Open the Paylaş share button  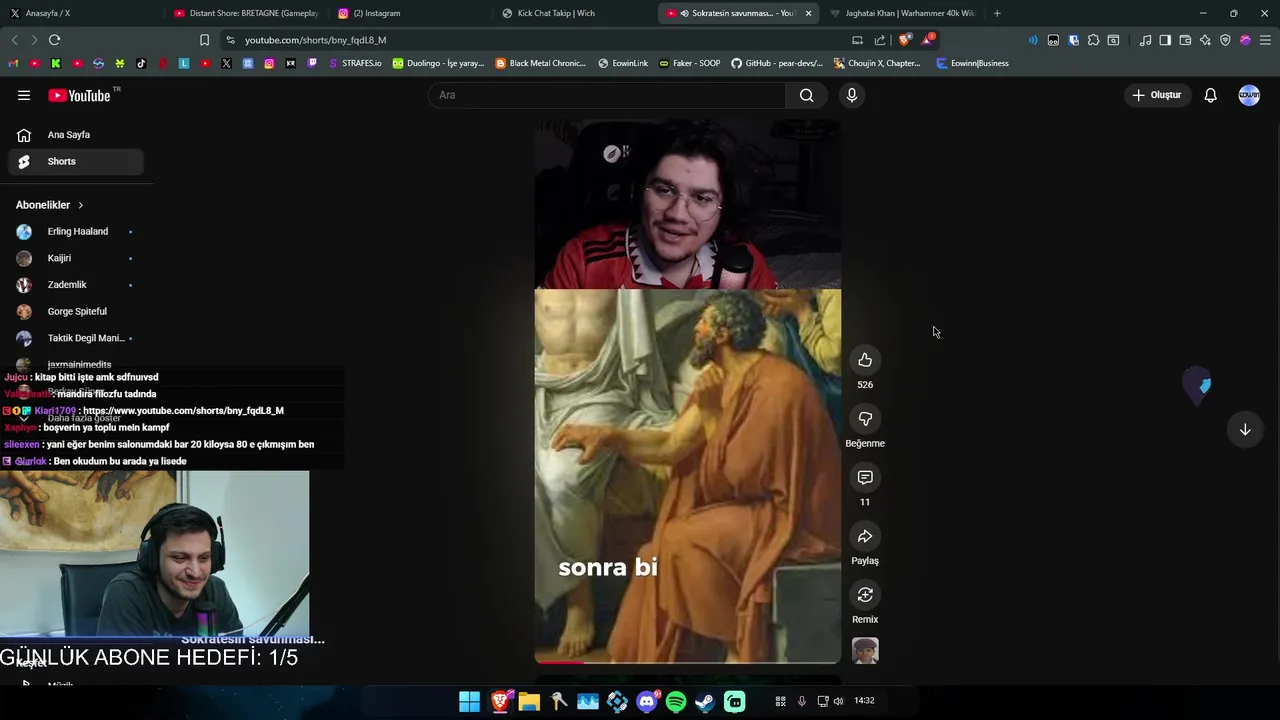[x=865, y=537]
